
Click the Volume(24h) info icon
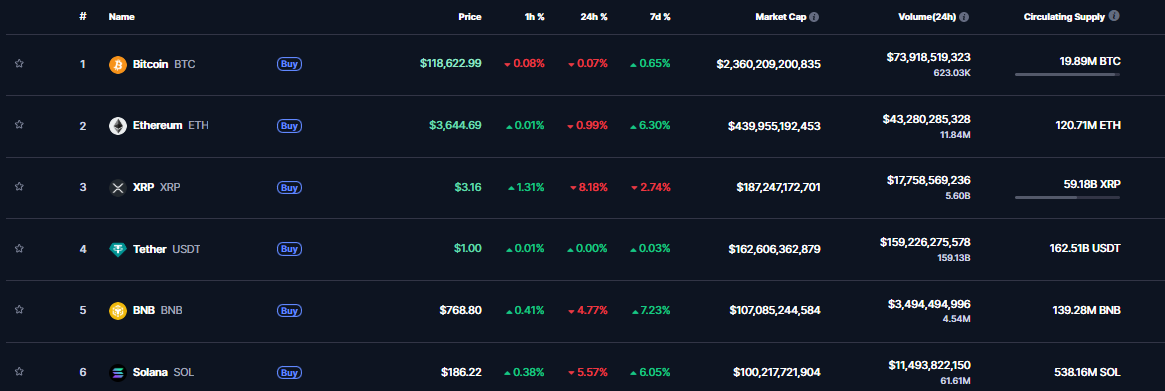point(964,16)
